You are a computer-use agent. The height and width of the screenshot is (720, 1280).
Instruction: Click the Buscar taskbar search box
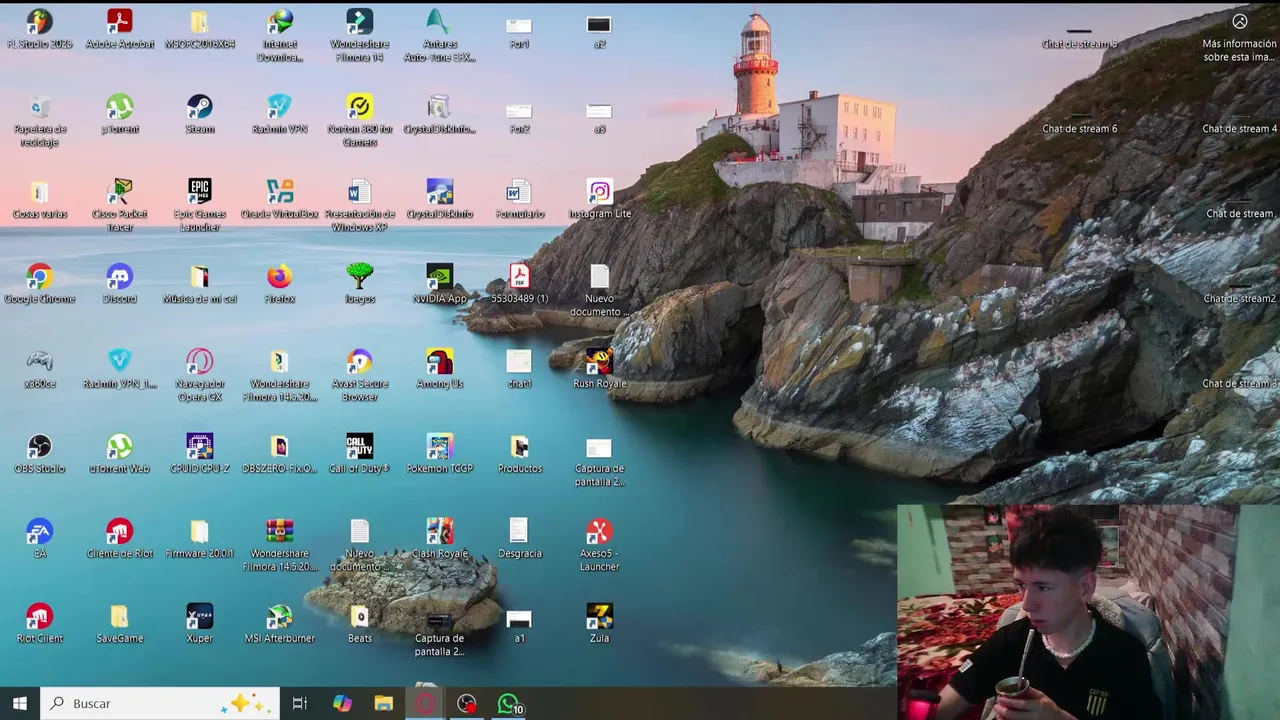[160, 703]
